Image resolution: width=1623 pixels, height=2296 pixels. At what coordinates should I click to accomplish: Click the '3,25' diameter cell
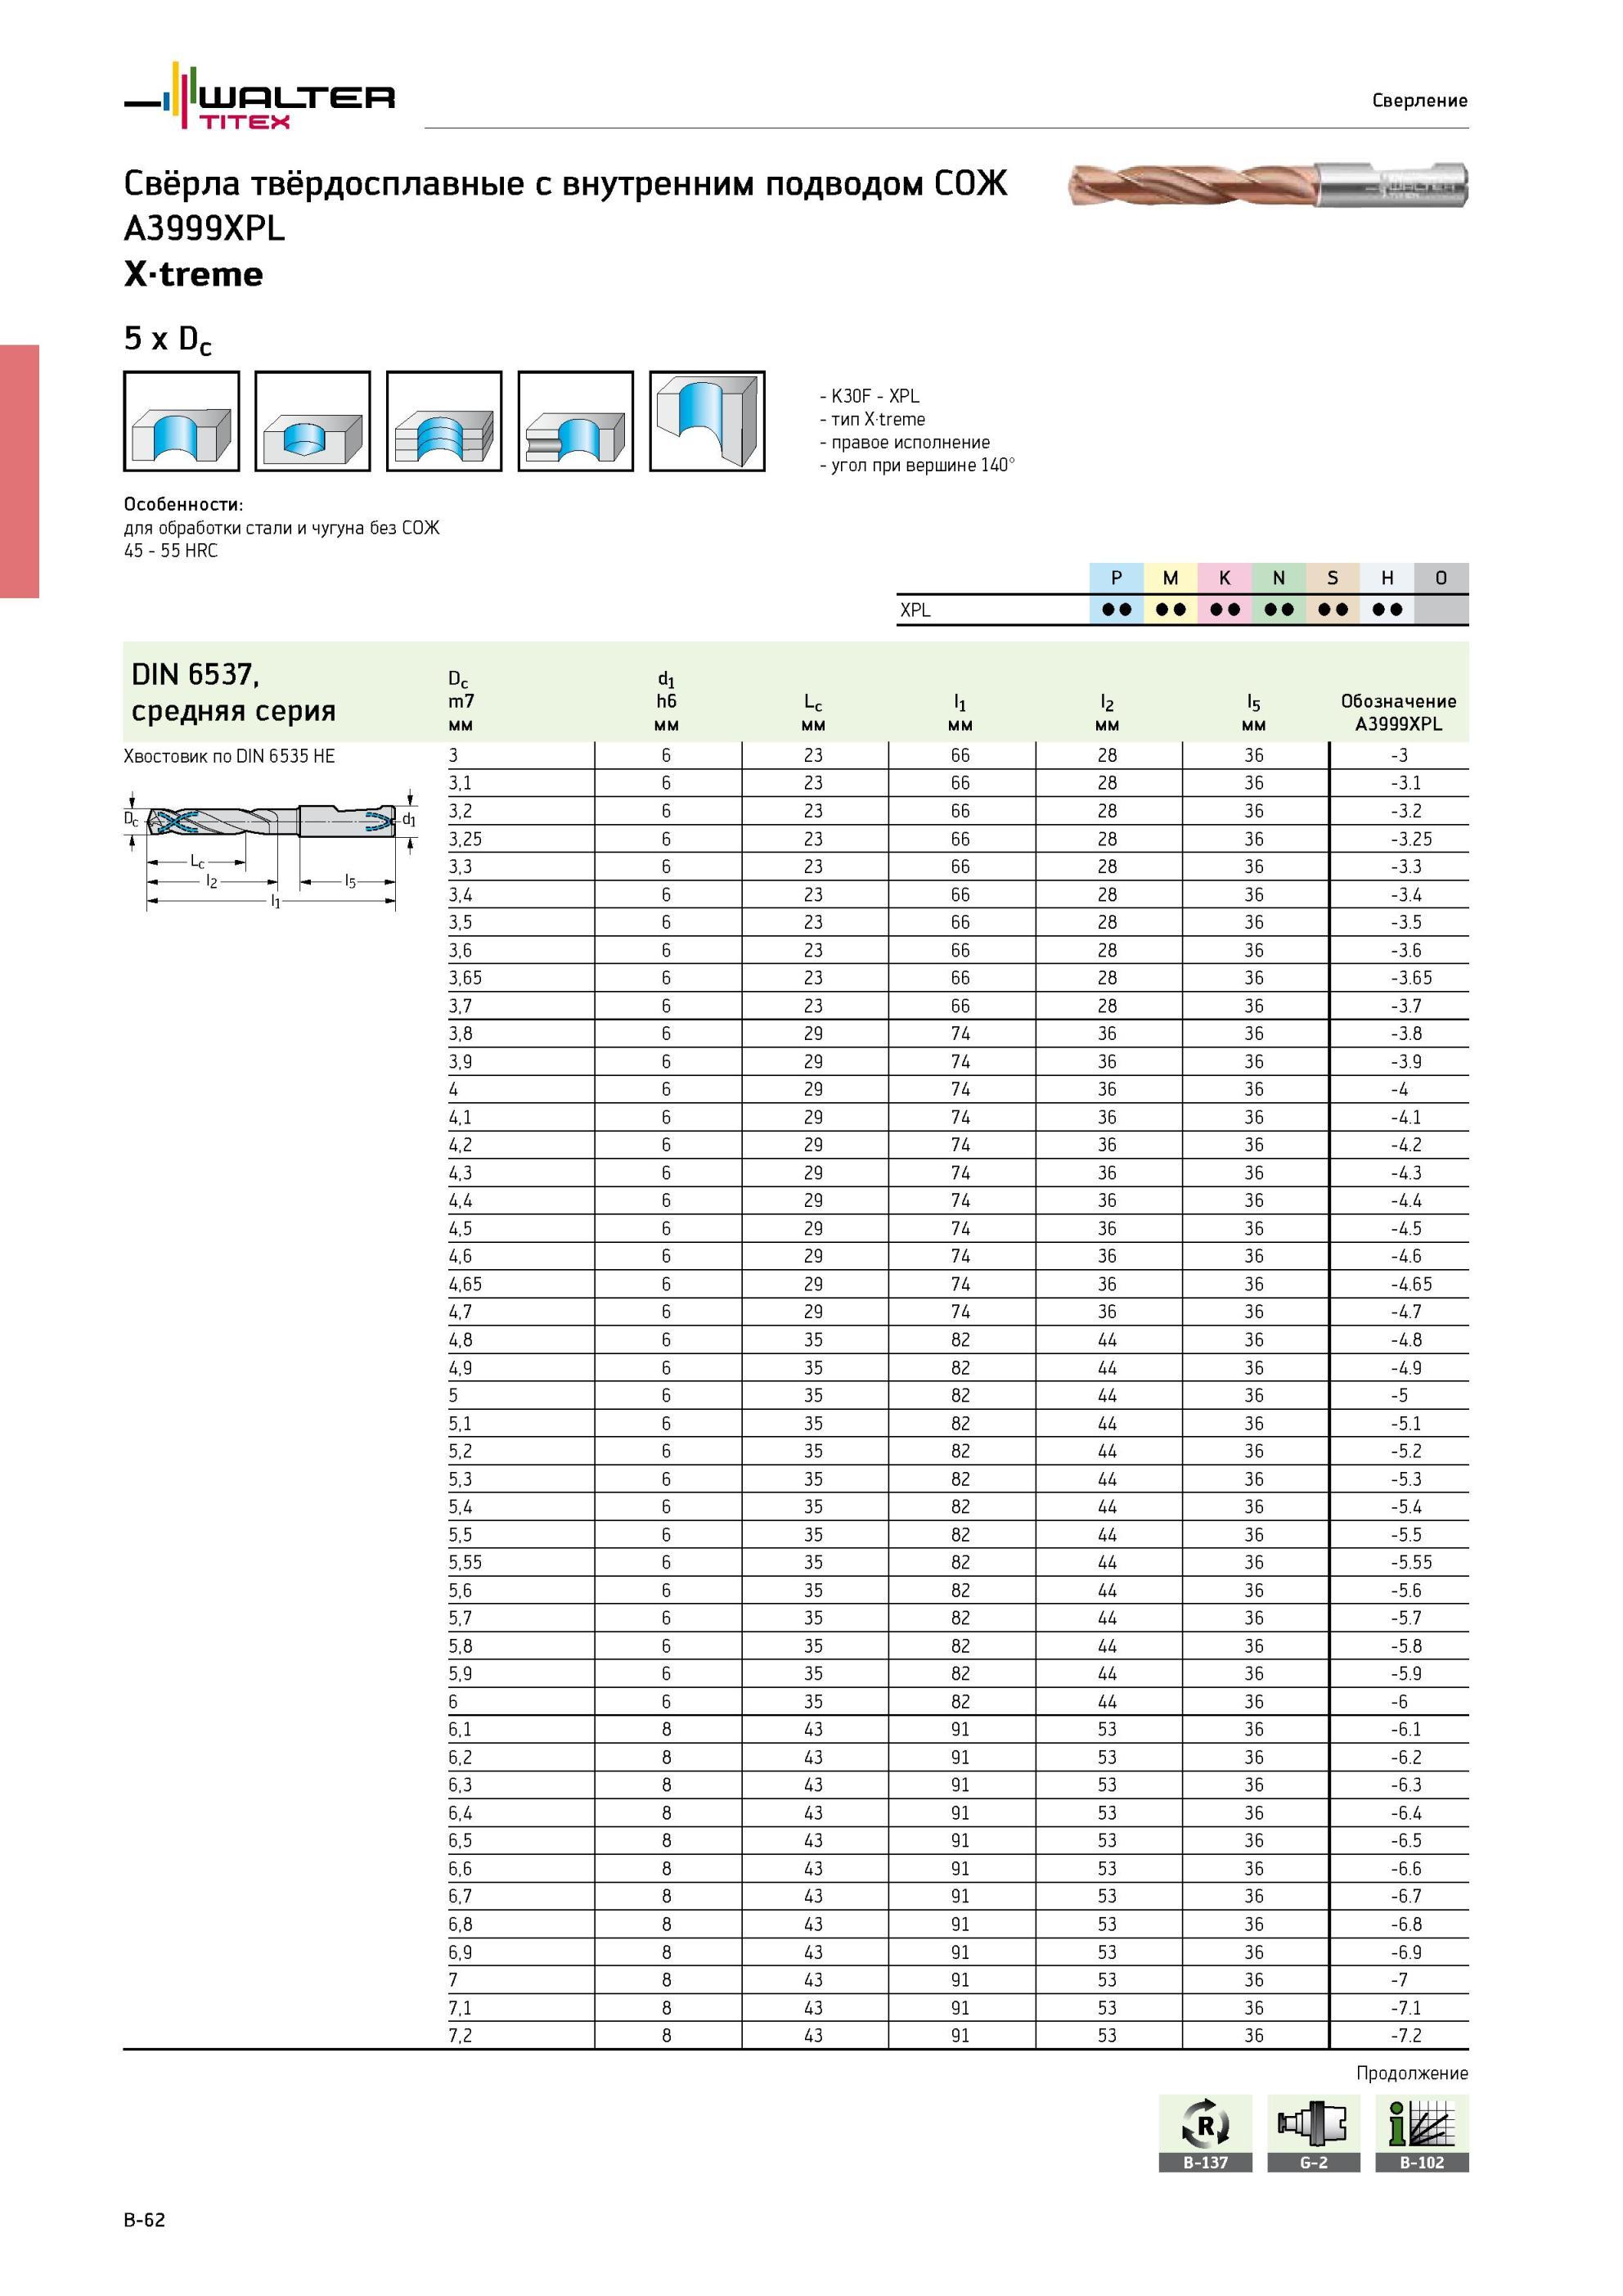(465, 839)
